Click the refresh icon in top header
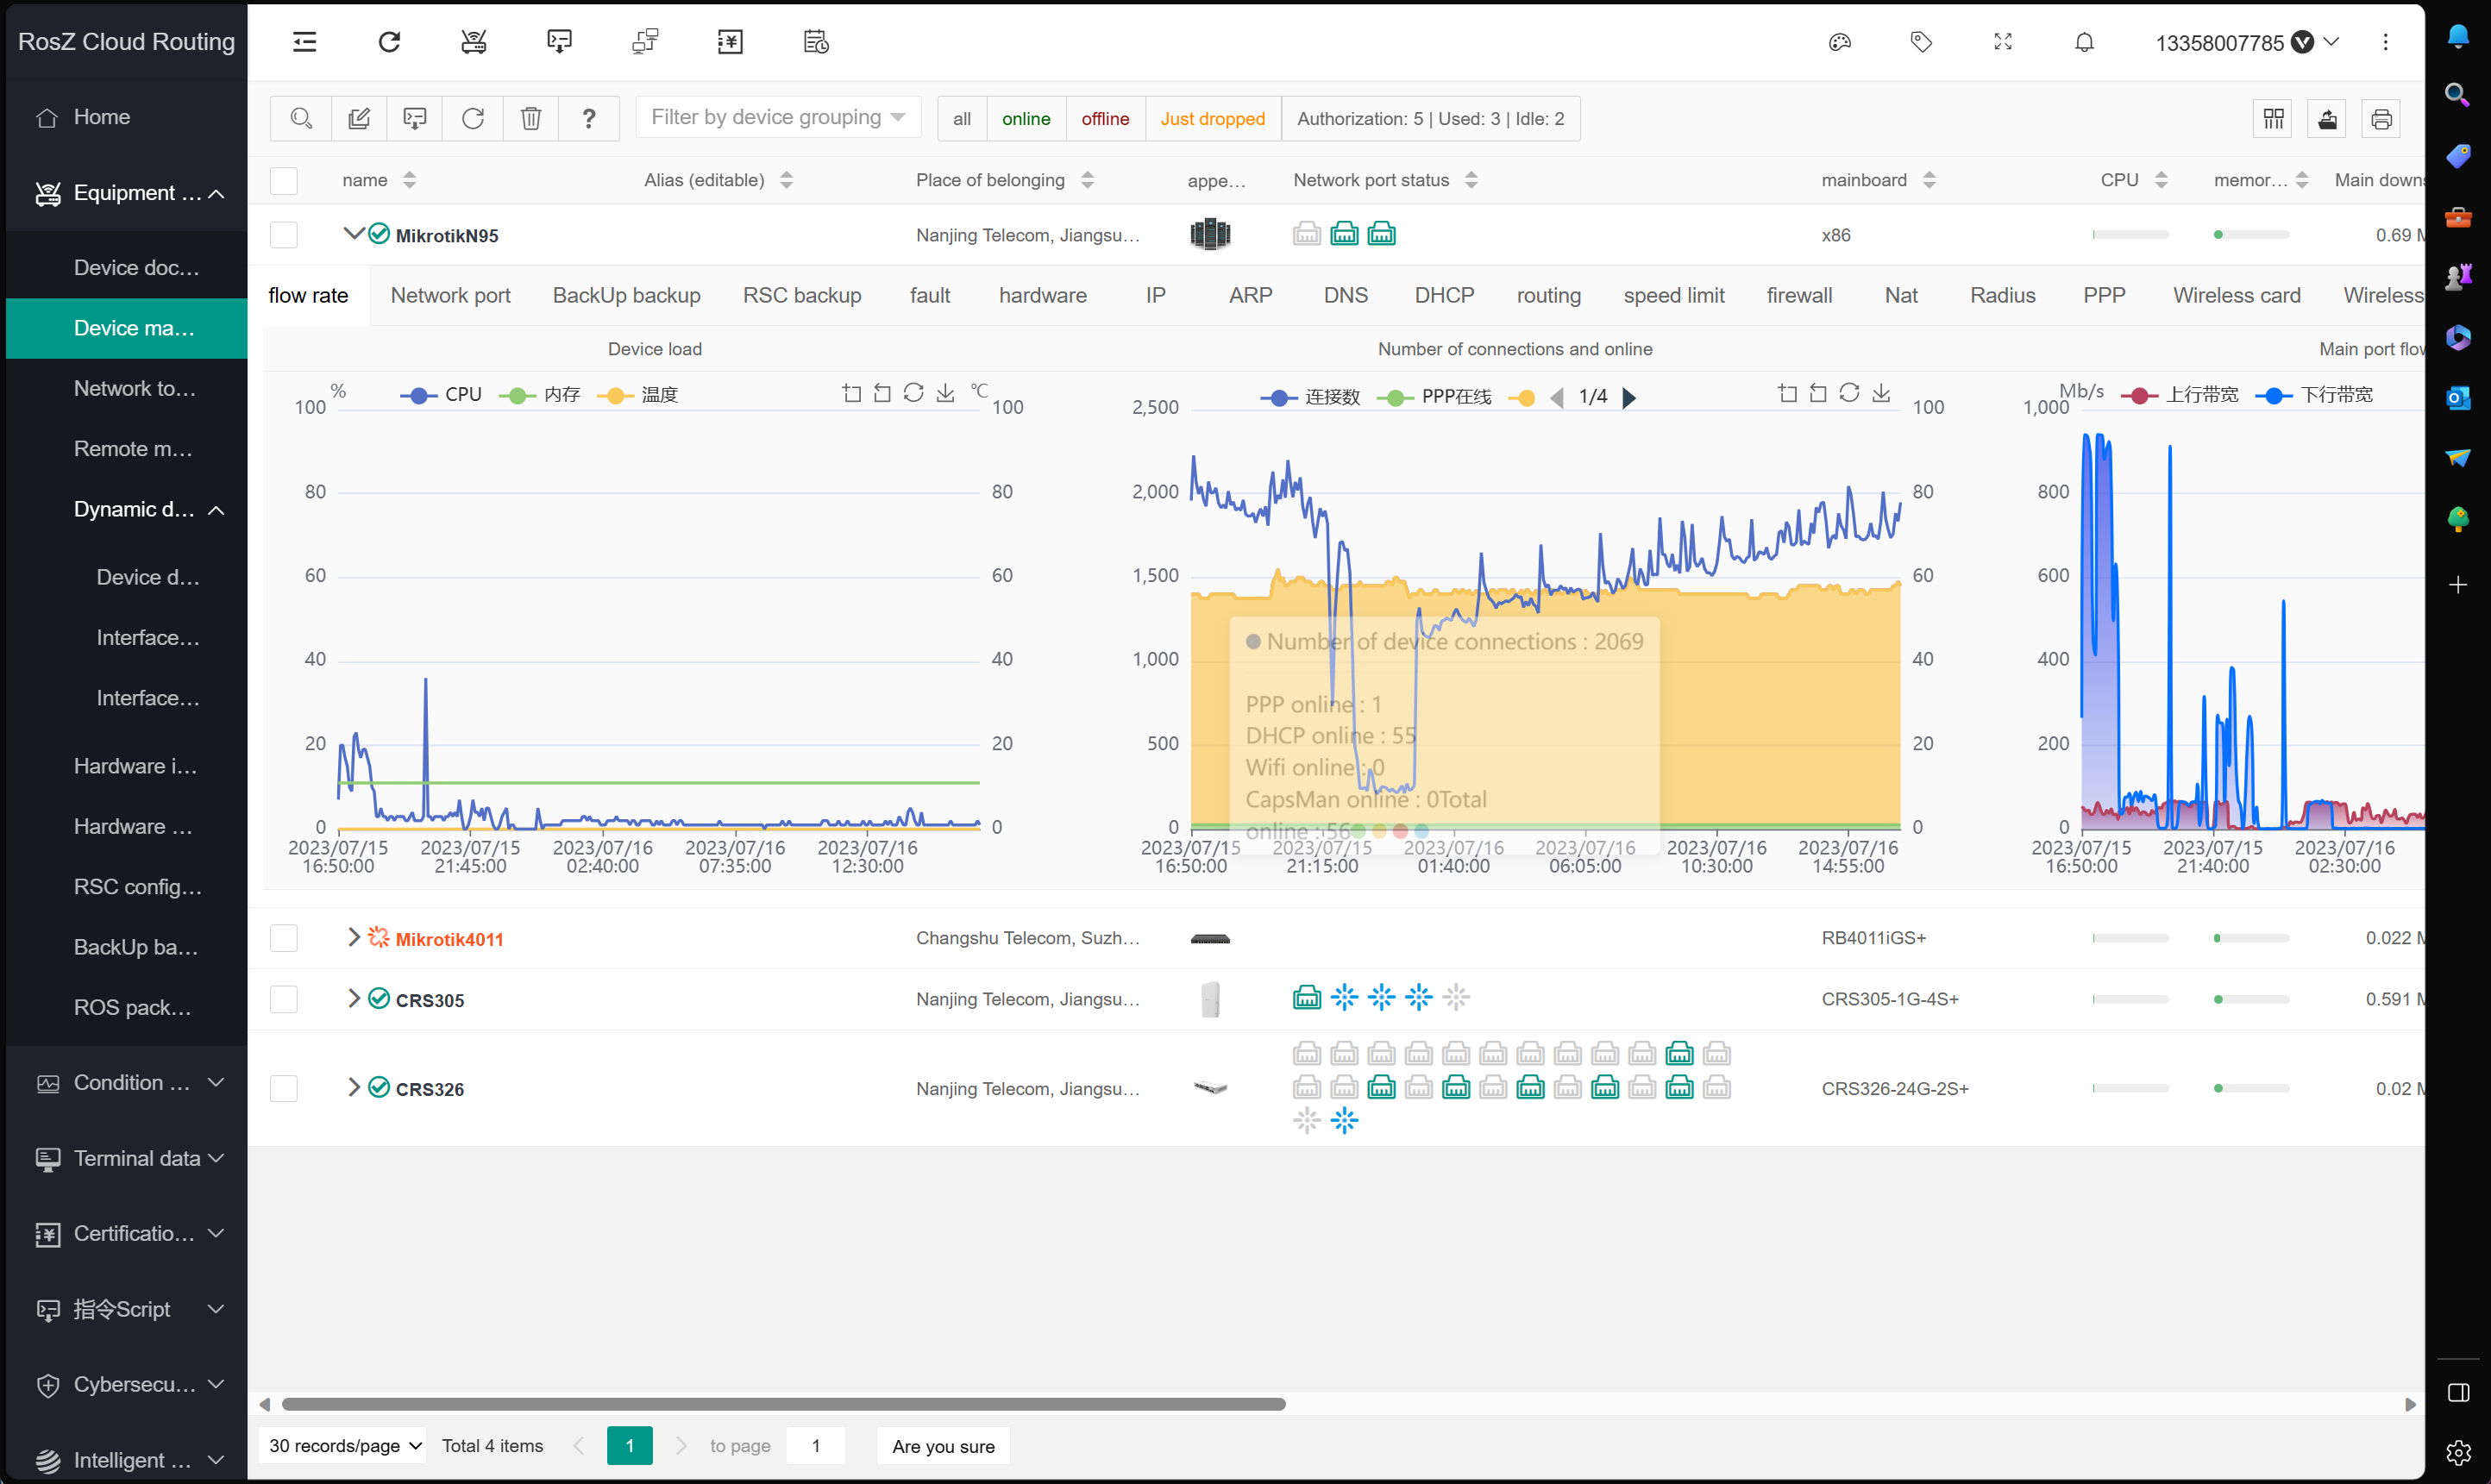Viewport: 2491px width, 1484px height. (x=389, y=41)
